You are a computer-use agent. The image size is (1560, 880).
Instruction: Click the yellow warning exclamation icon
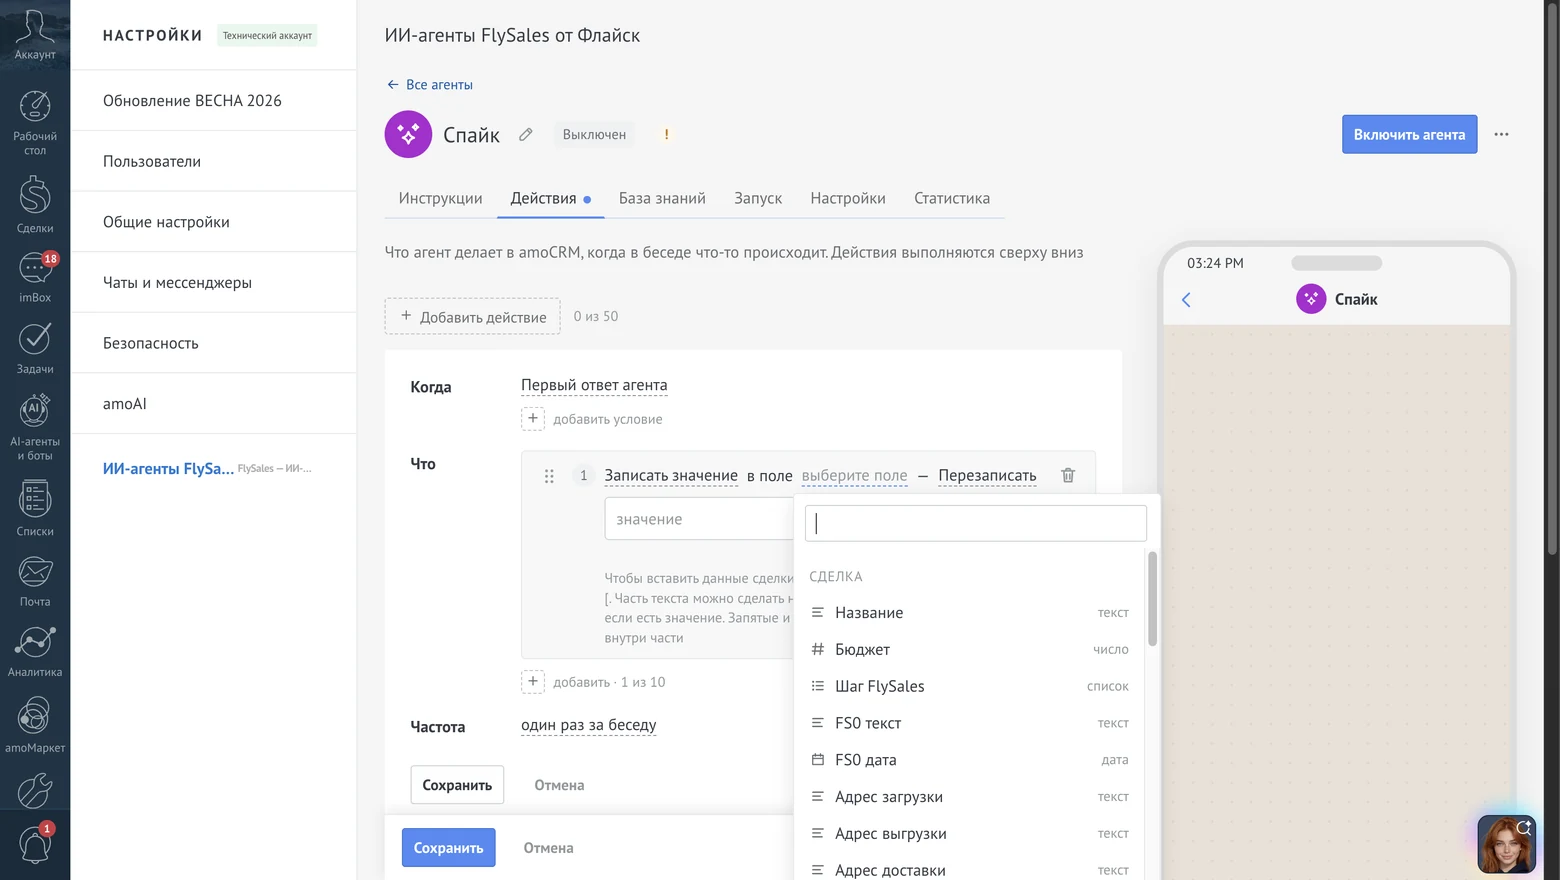point(666,134)
